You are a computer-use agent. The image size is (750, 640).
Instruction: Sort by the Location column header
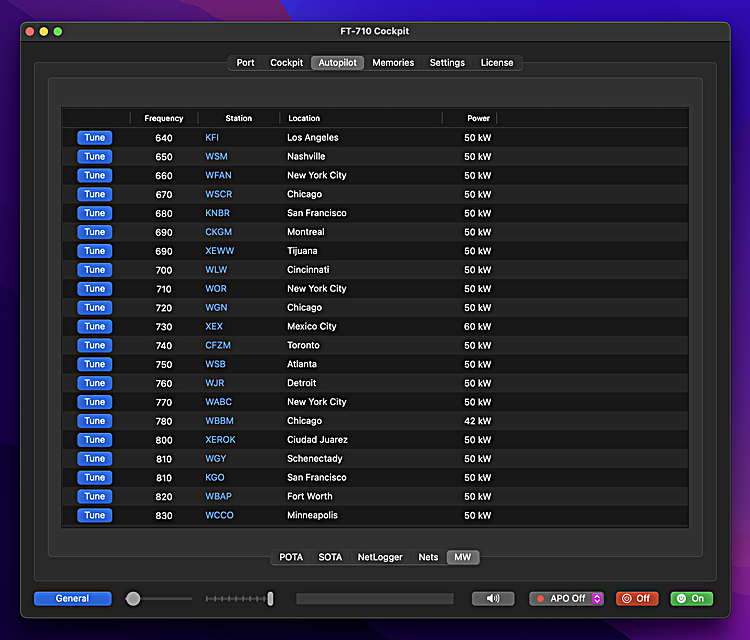coord(361,118)
